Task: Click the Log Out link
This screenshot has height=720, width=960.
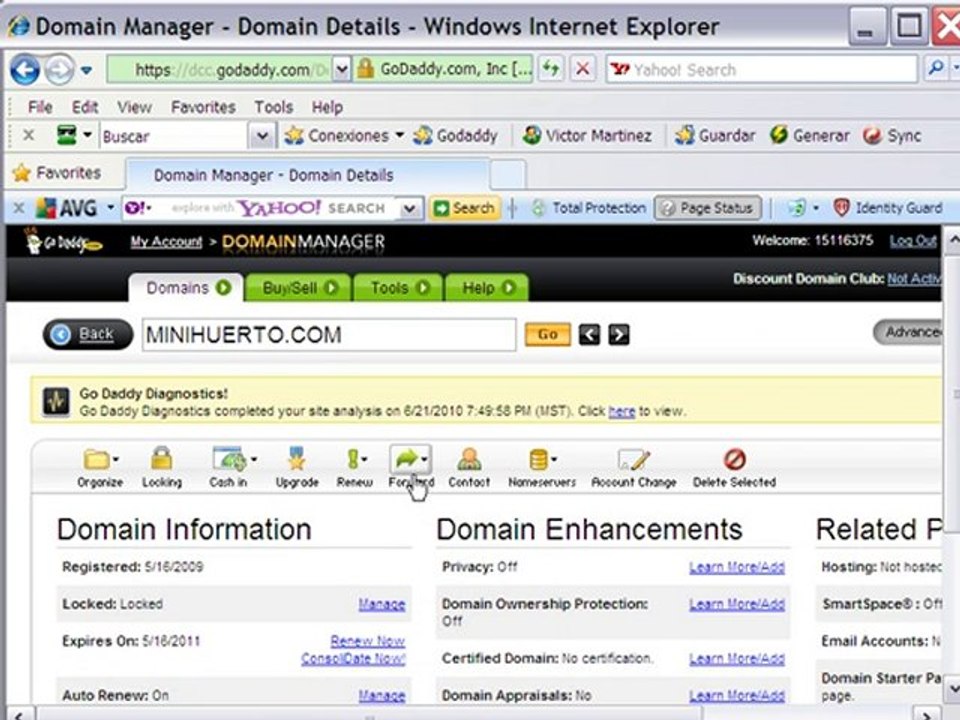Action: [x=913, y=241]
